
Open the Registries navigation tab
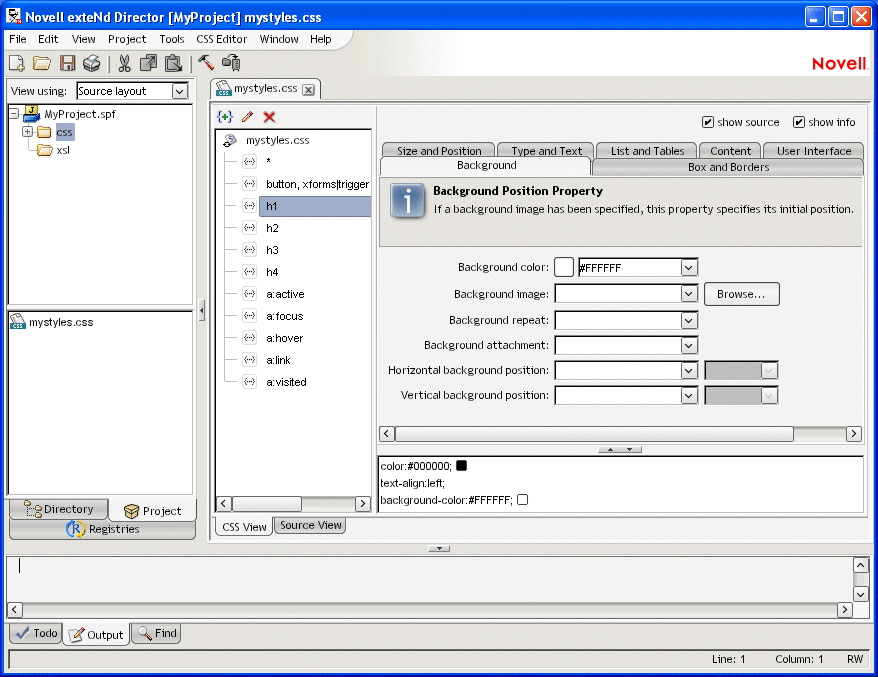[x=102, y=529]
